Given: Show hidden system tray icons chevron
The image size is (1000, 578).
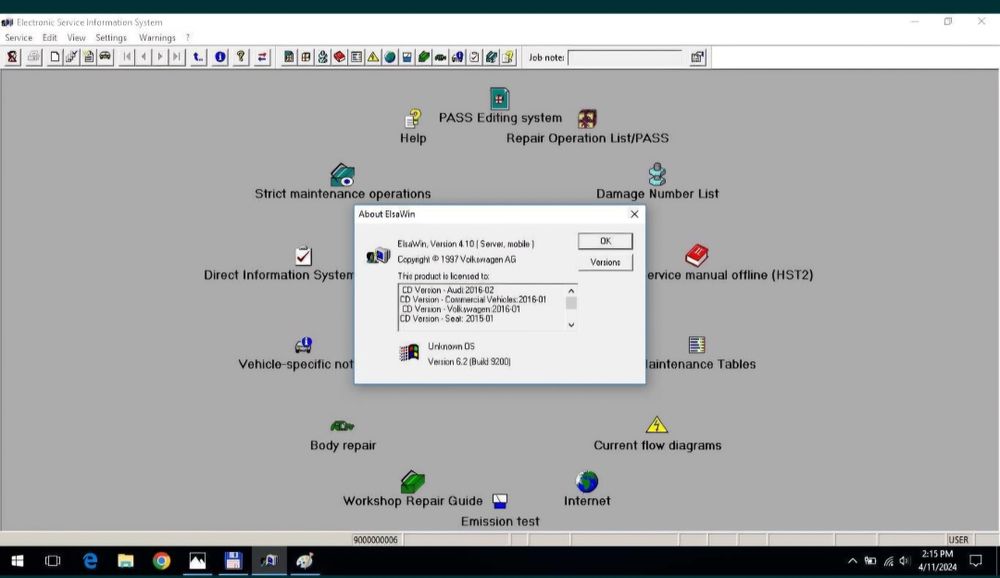Looking at the screenshot, I should [852, 561].
